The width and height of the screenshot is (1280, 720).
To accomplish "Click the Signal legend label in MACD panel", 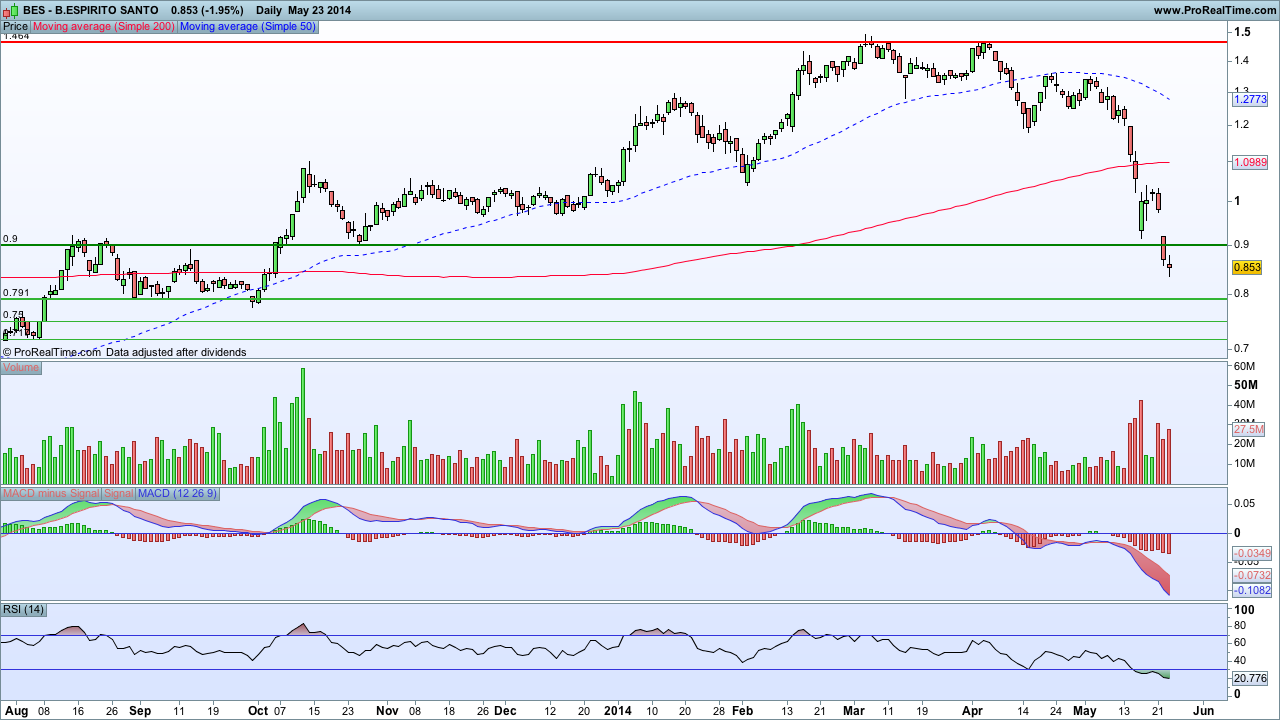I will (118, 494).
